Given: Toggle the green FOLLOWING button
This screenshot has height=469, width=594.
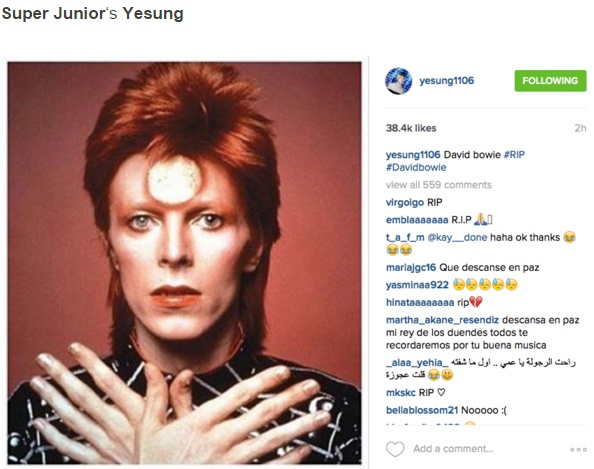Looking at the screenshot, I should coord(550,81).
